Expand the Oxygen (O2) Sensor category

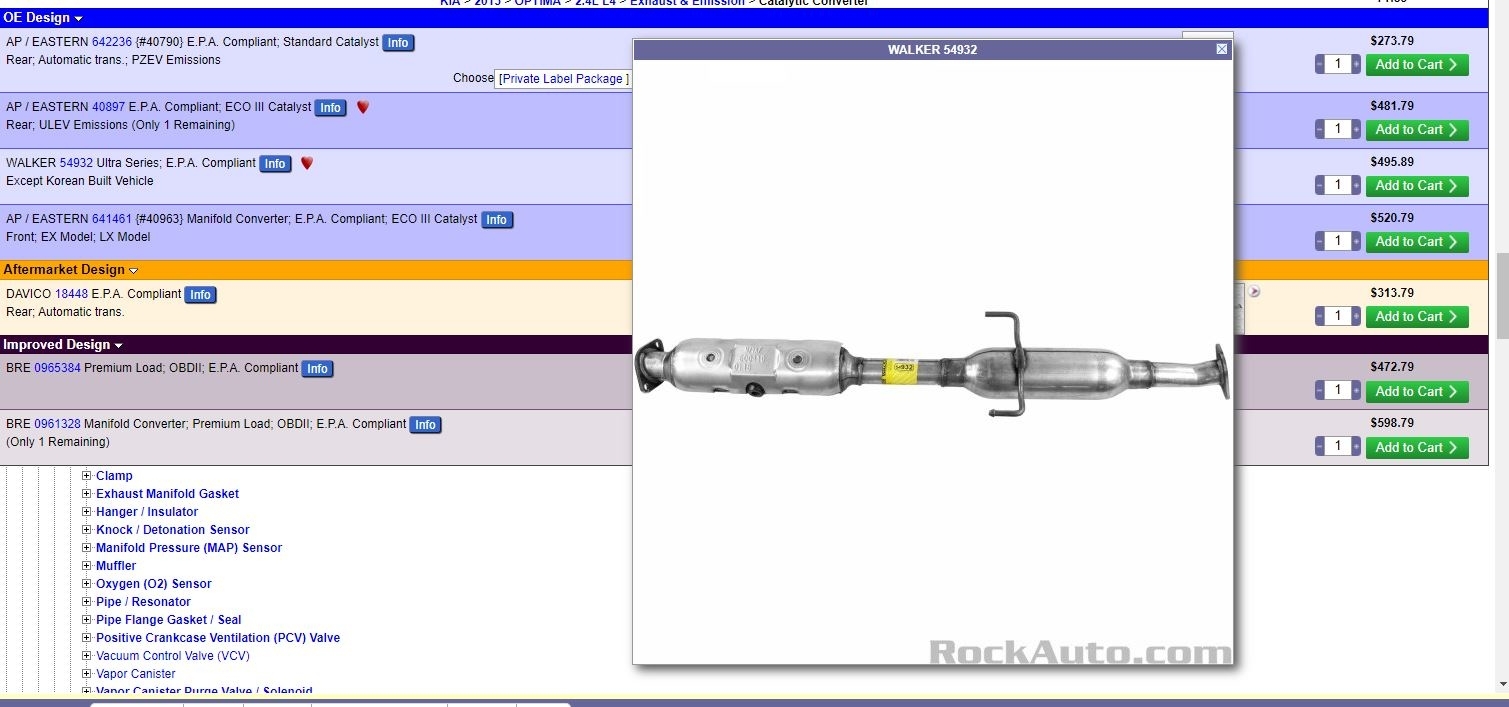tap(87, 584)
